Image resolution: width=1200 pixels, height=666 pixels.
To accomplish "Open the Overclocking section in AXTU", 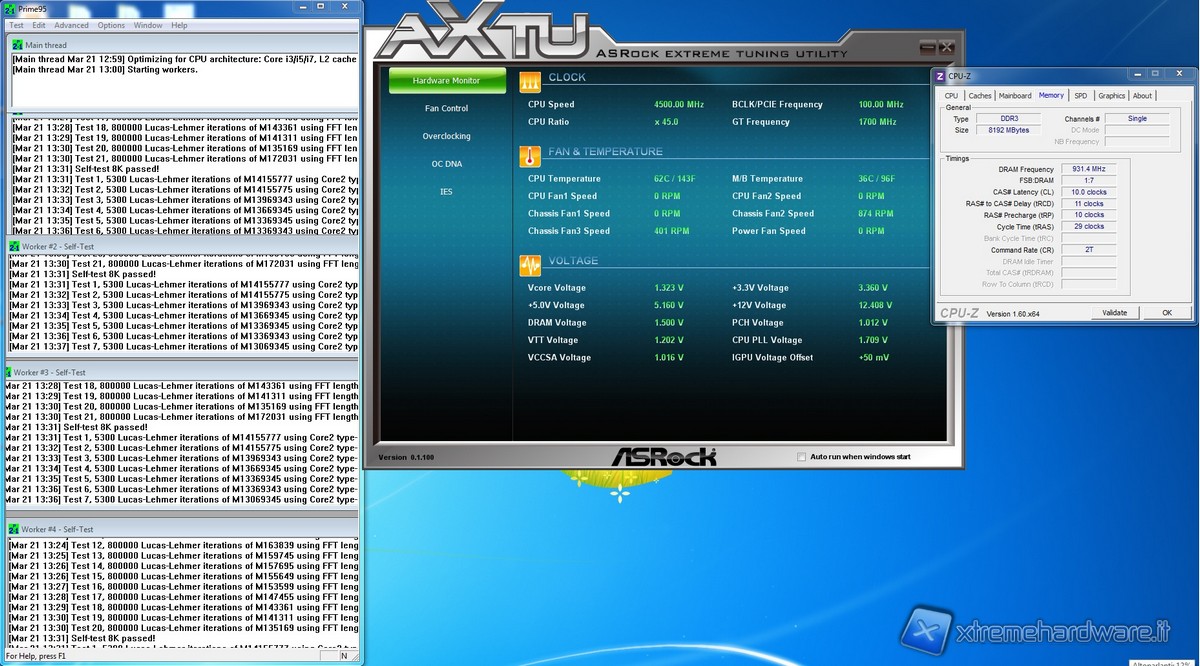I will click(446, 136).
